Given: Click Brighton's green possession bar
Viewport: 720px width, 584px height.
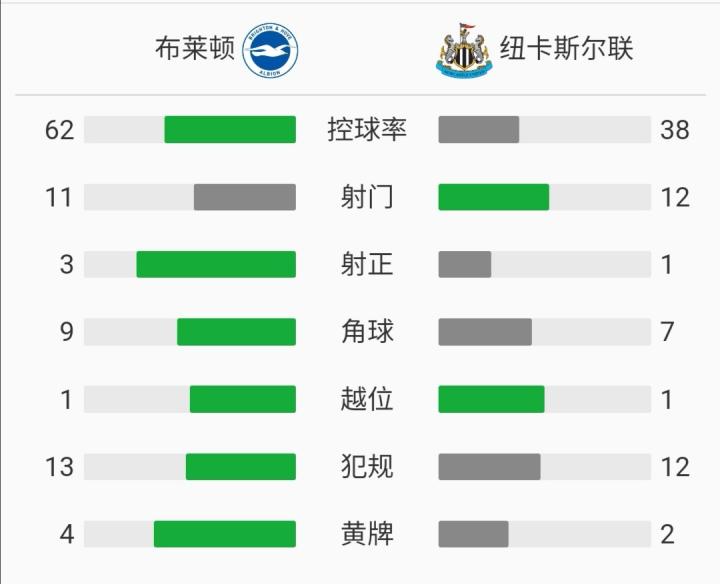Looking at the screenshot, I should pyautogui.click(x=230, y=130).
